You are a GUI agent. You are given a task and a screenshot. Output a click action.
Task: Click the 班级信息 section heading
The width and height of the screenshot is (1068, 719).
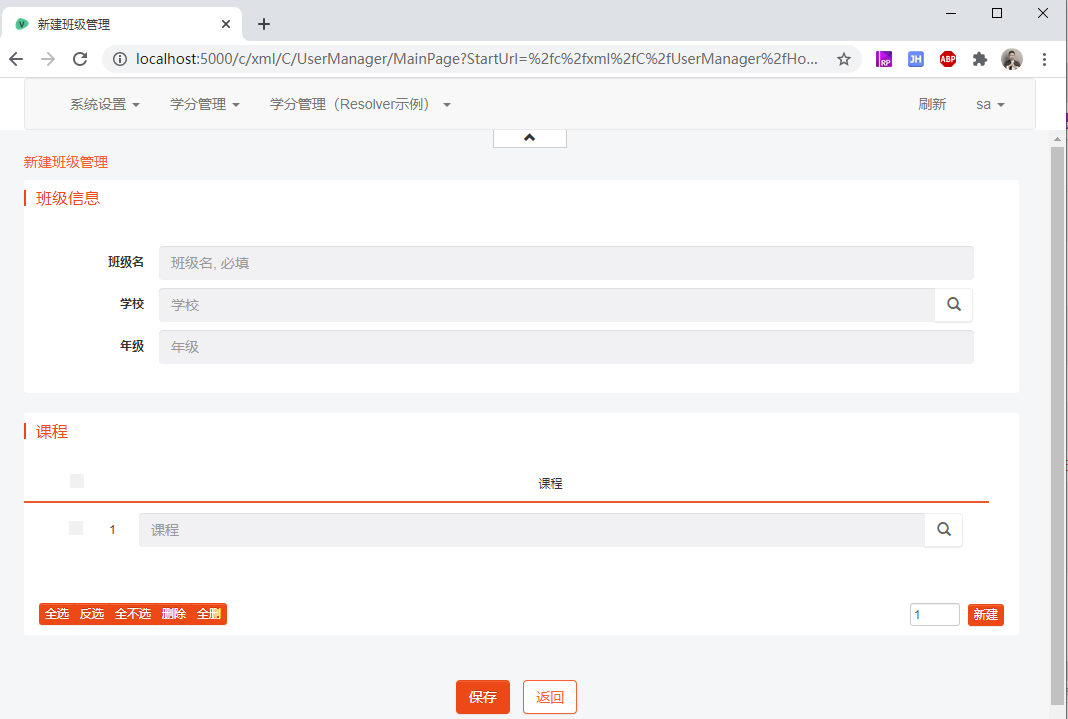point(68,198)
